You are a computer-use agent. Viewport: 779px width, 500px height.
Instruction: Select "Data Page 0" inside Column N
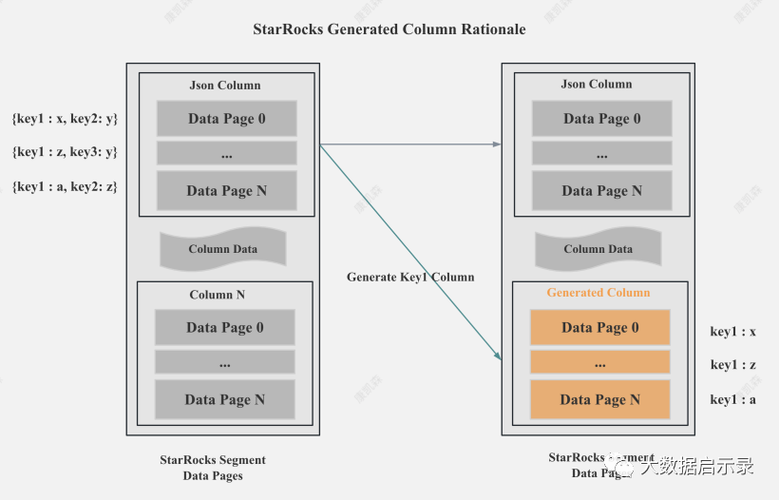pyautogui.click(x=225, y=328)
